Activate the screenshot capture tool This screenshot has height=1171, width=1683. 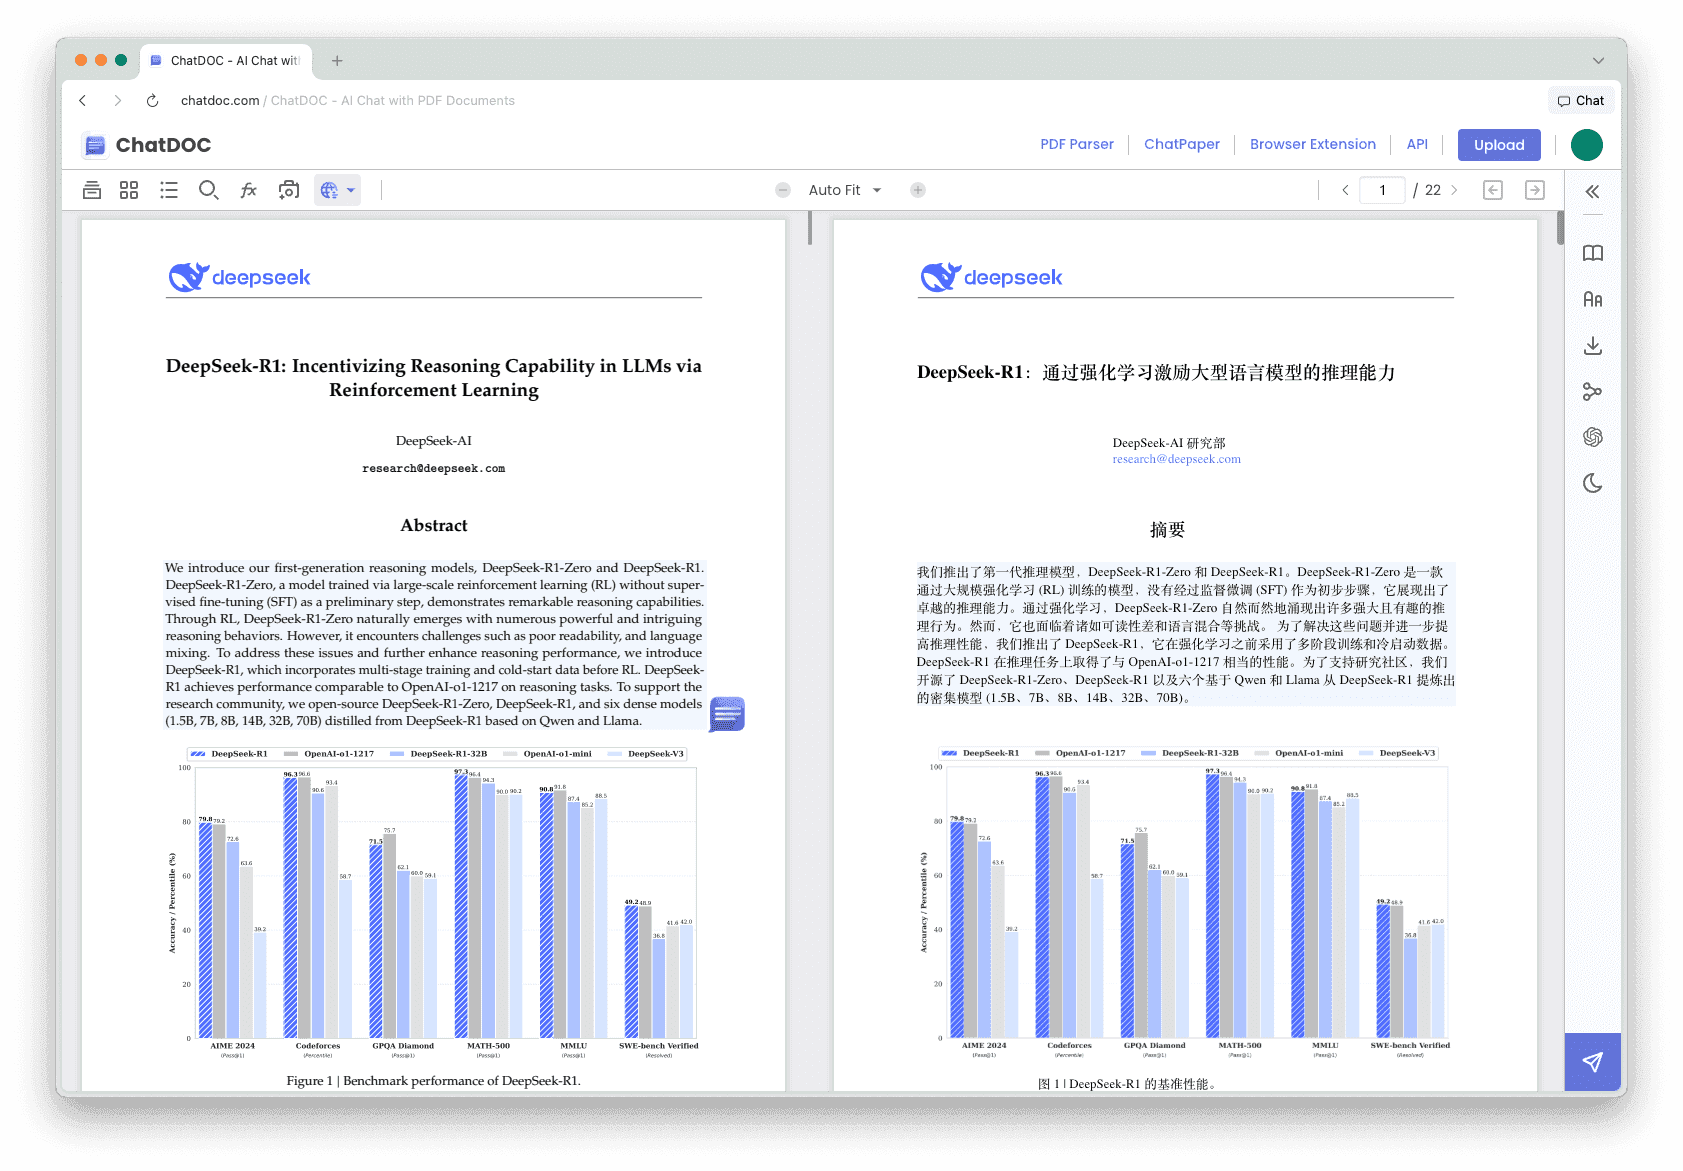pyautogui.click(x=289, y=190)
